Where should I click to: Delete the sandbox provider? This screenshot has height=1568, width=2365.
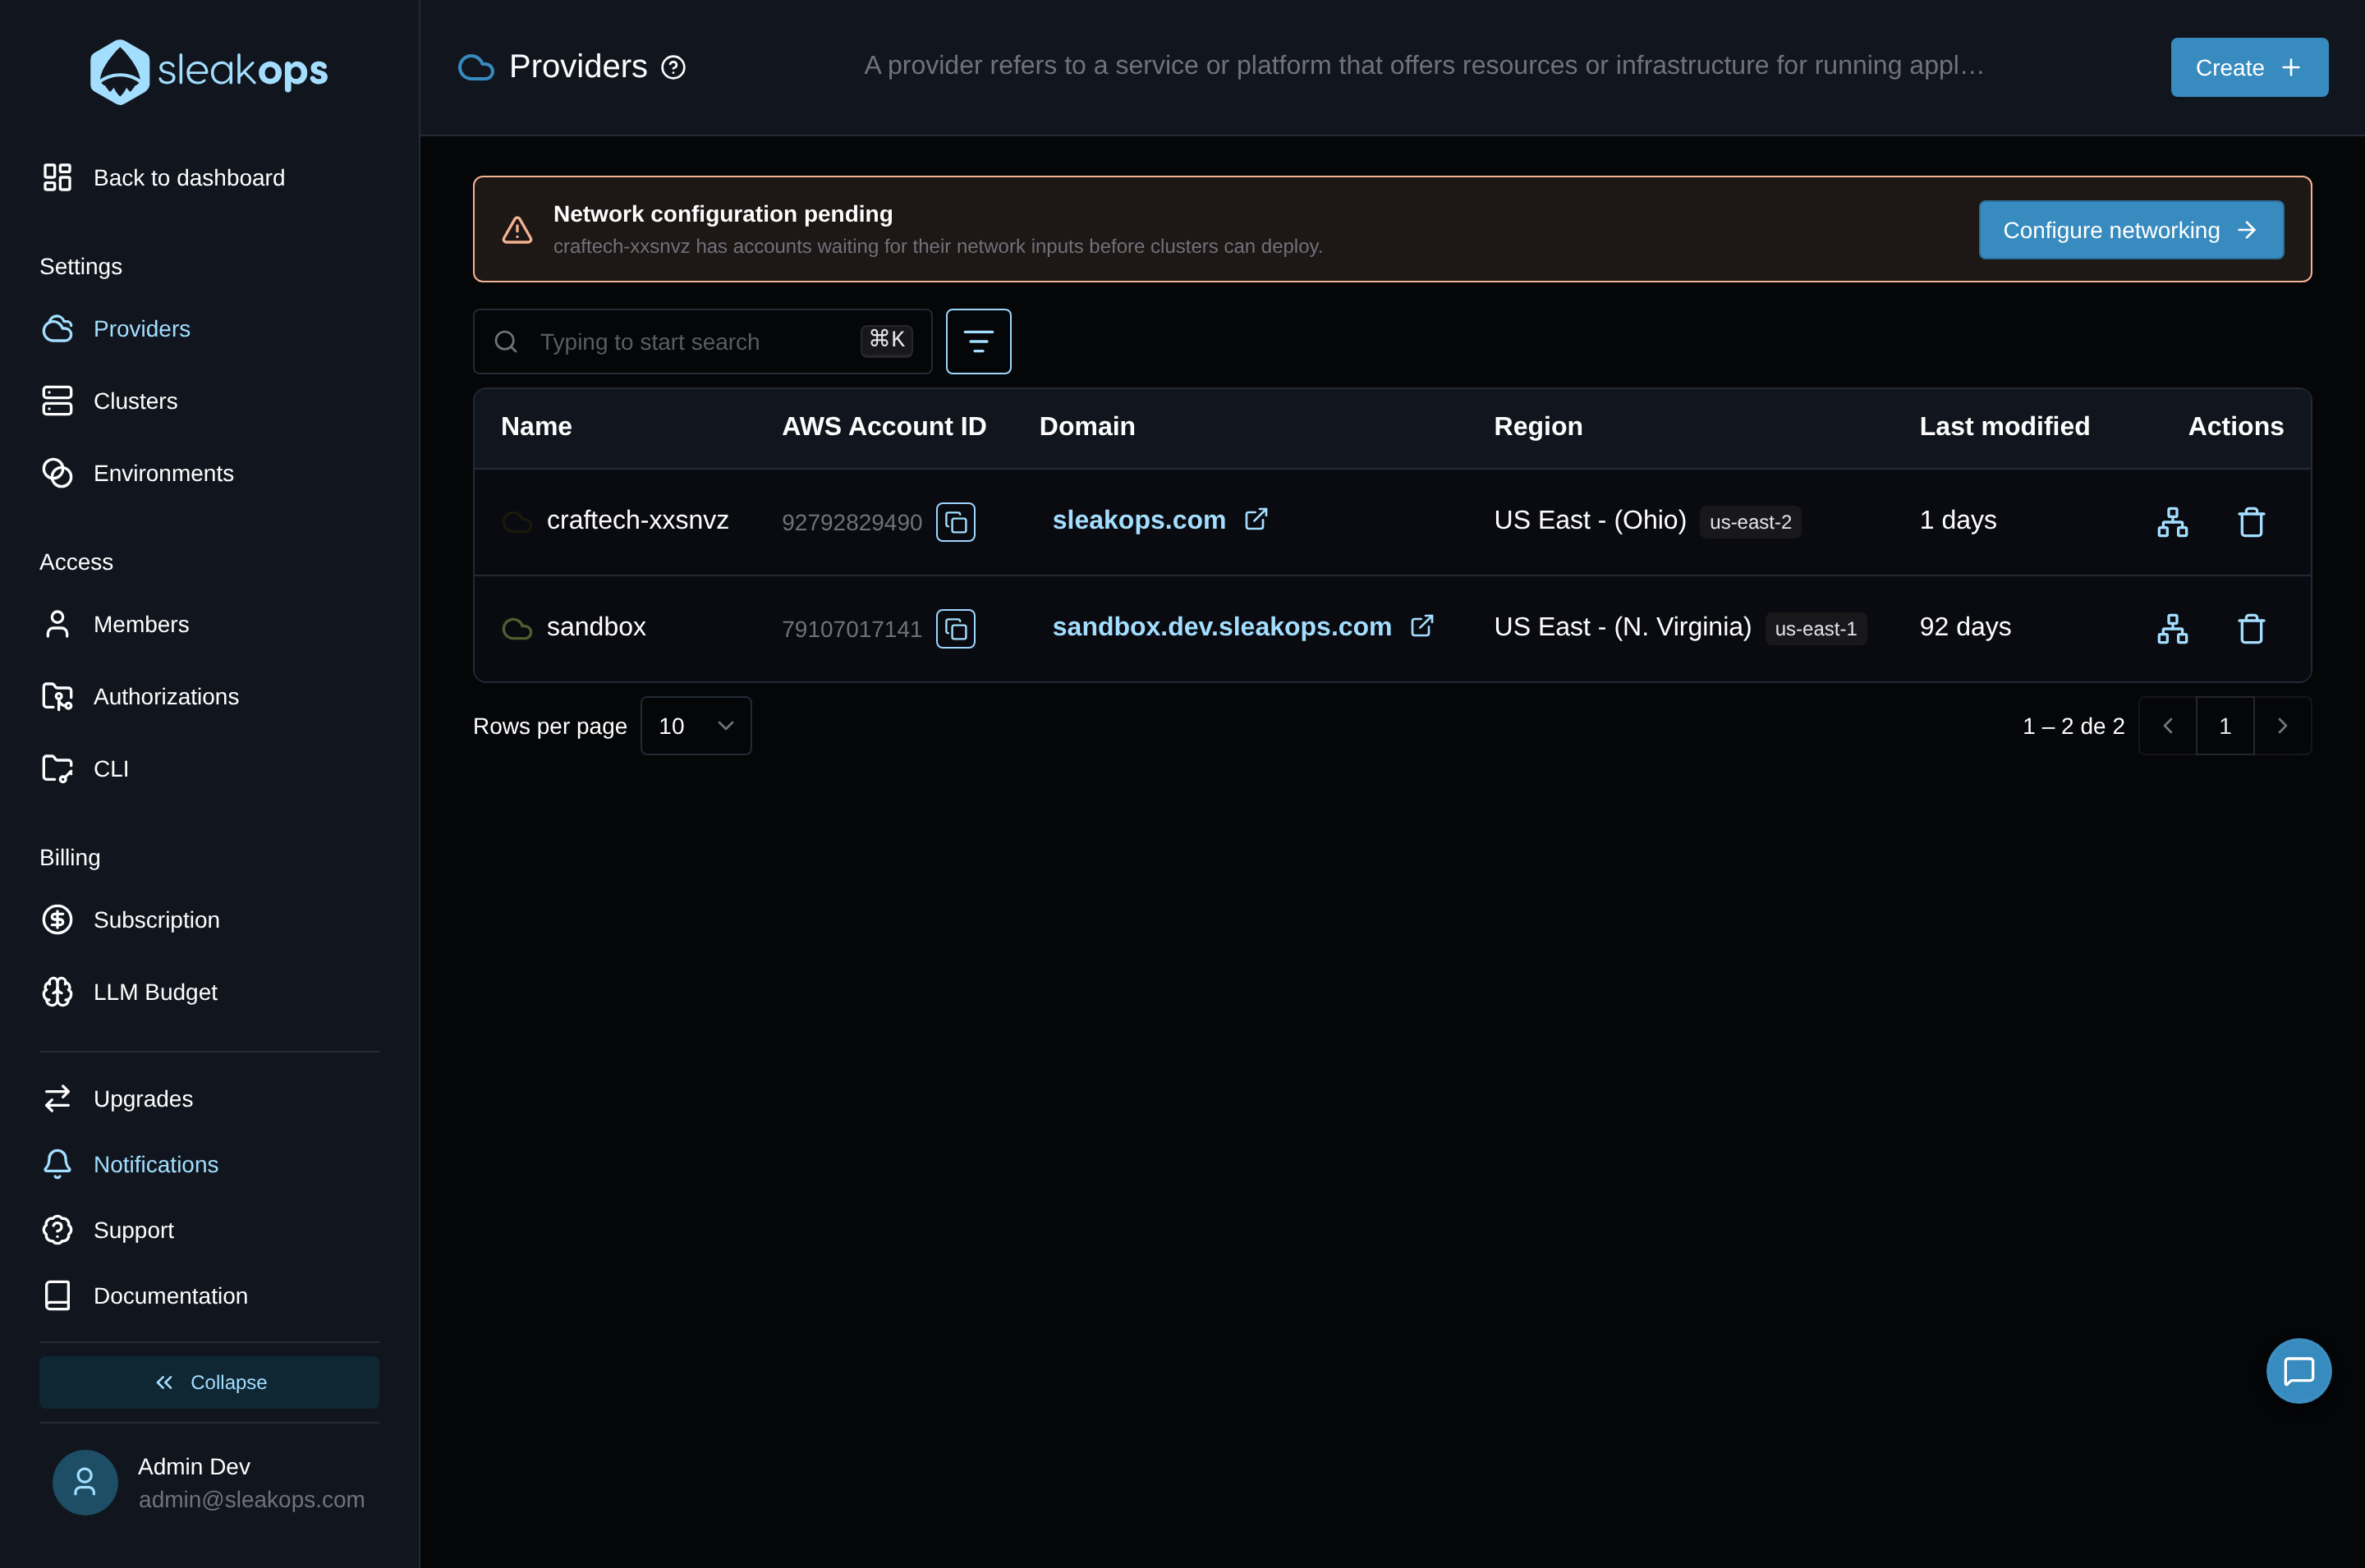pos(2251,629)
